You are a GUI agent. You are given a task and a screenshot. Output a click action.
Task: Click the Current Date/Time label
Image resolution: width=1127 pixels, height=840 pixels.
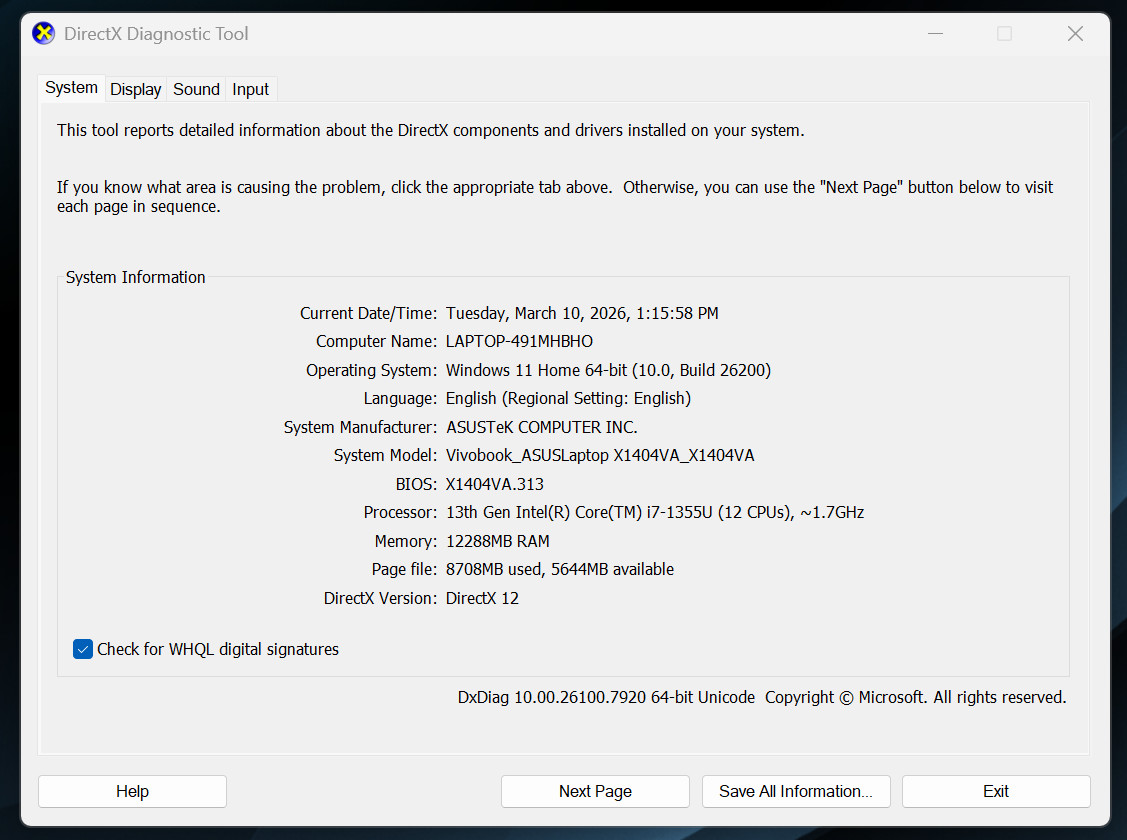pyautogui.click(x=368, y=313)
